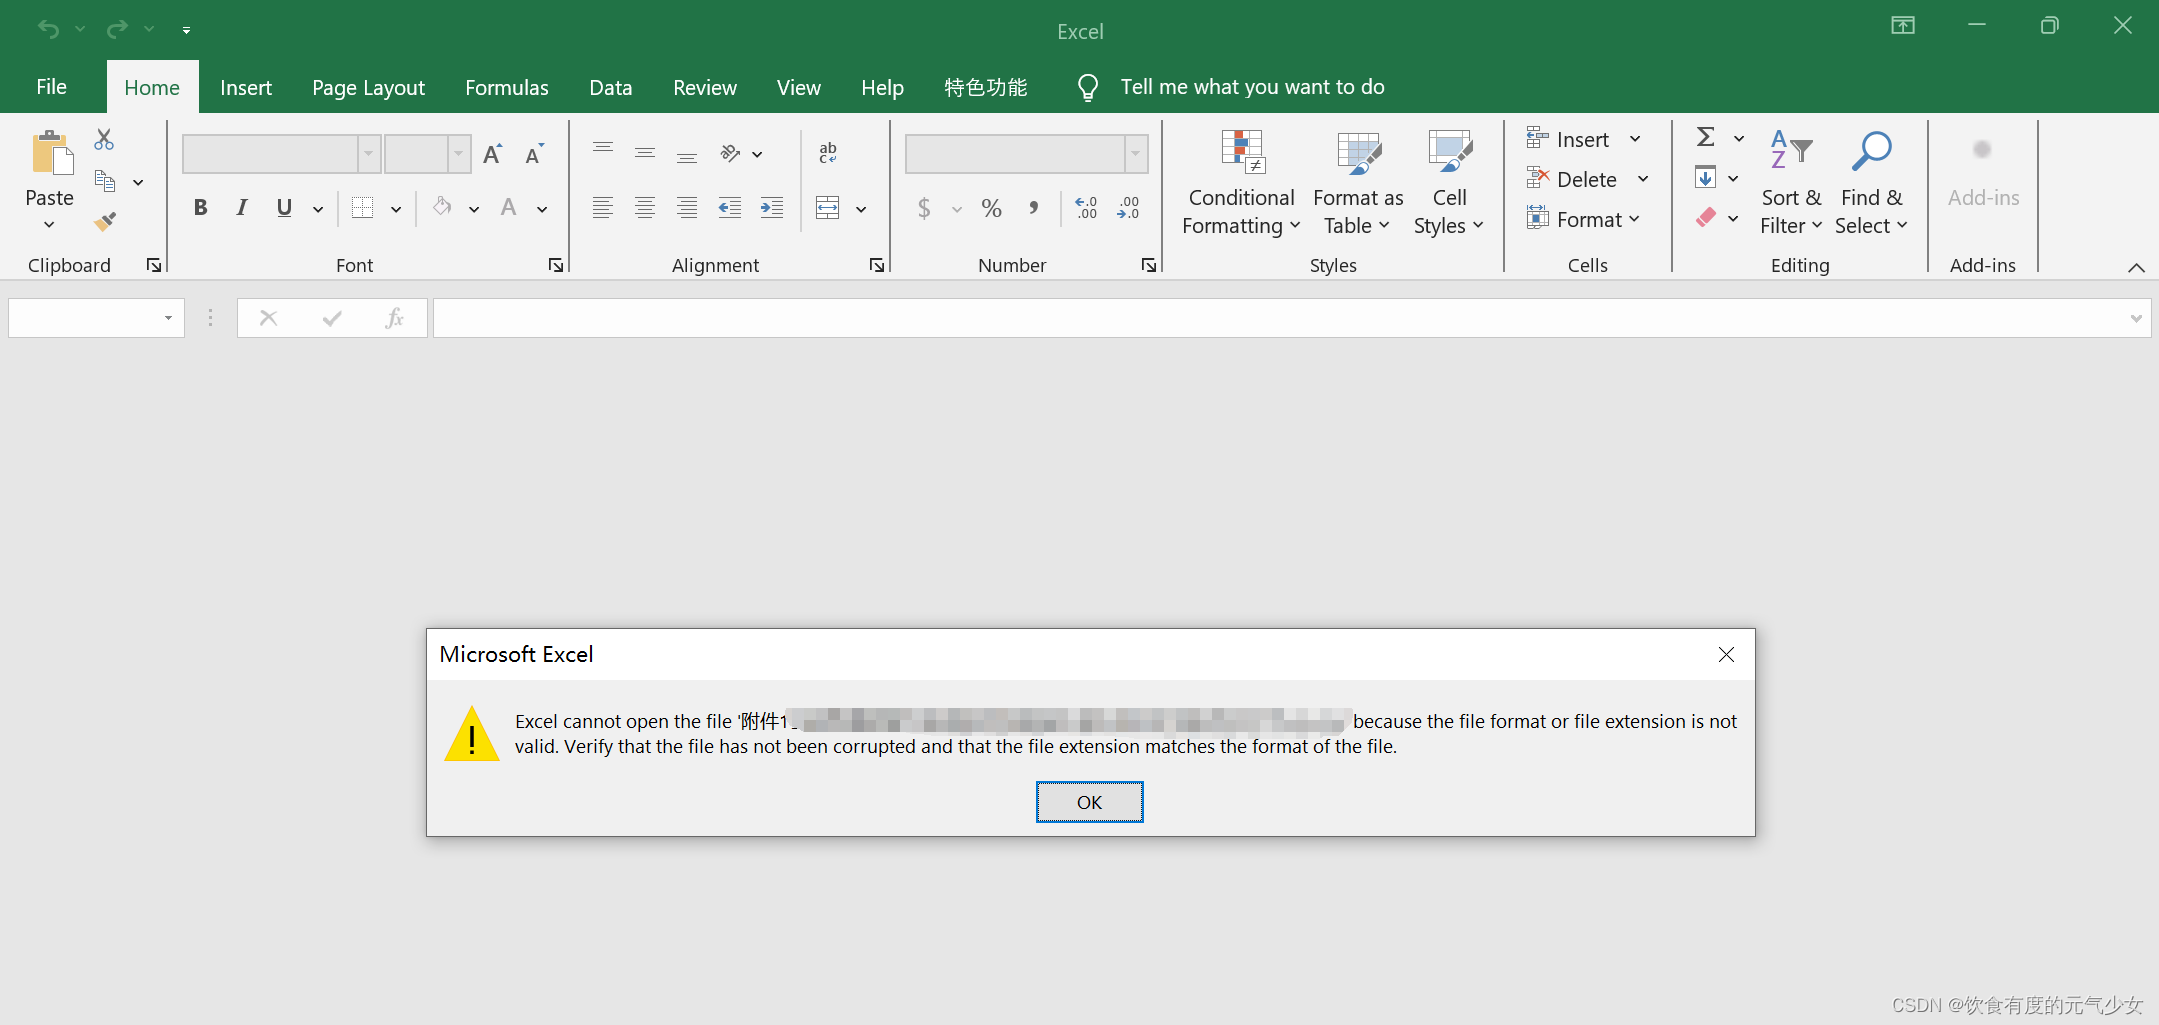Click the Increase Indent icon
The image size is (2159, 1025).
tap(771, 207)
